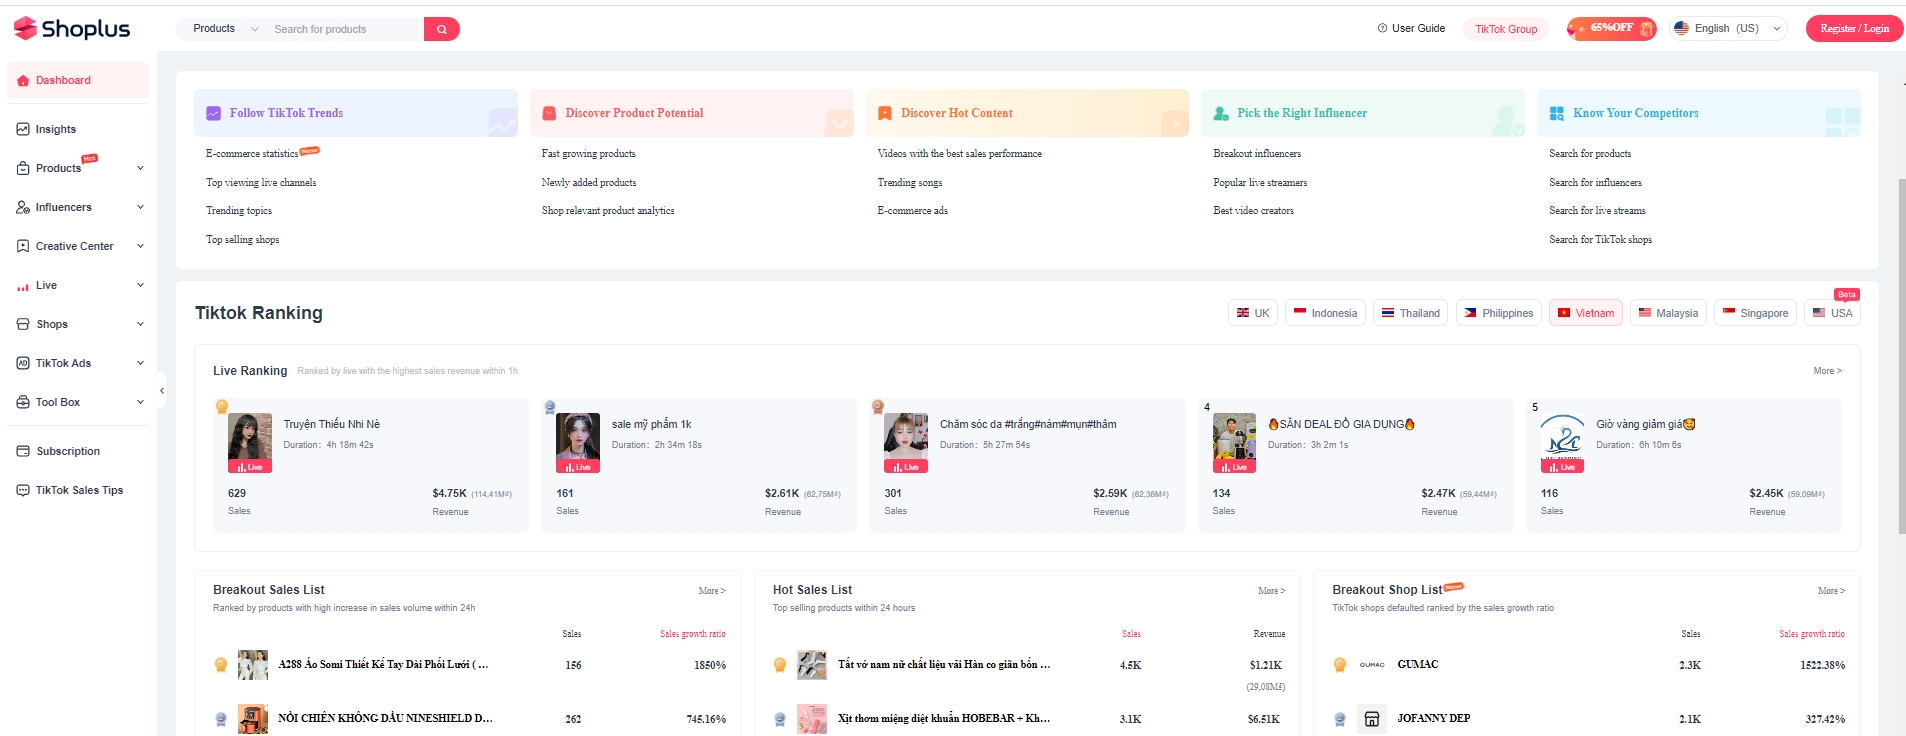The width and height of the screenshot is (1906, 736).
Task: Expand the Tool Box sidebar chevron
Action: click(x=140, y=402)
